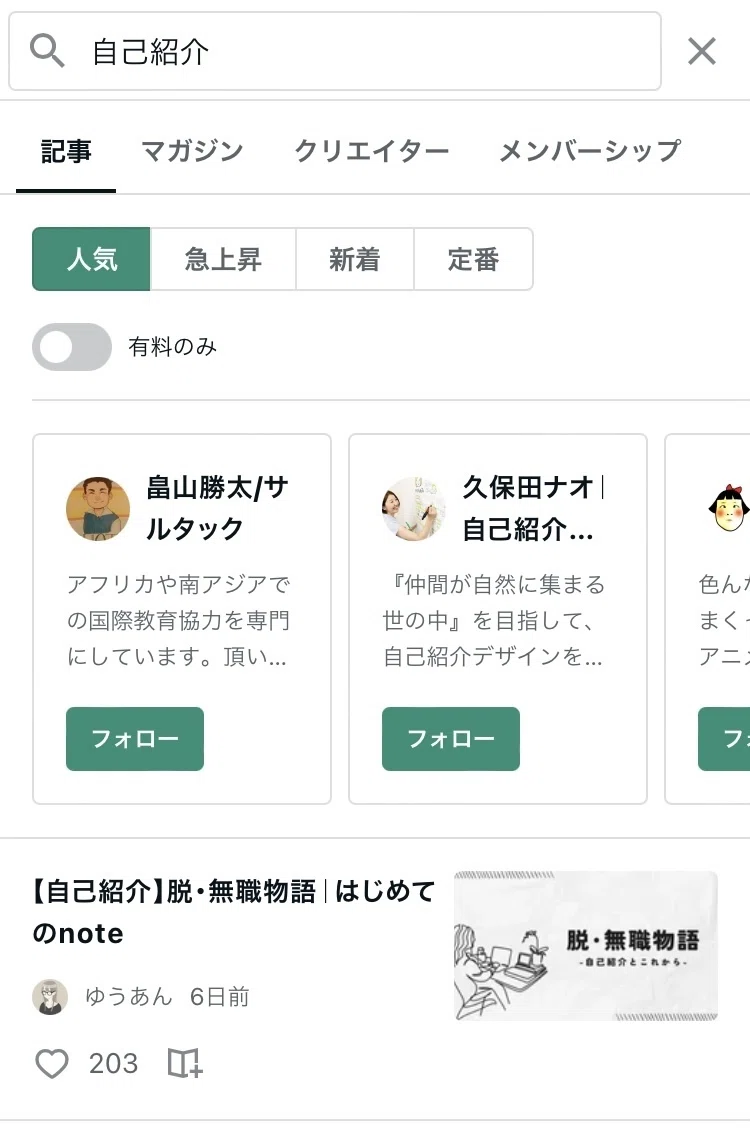The image size is (750, 1134).
Task: Click the 自己紹介 search input field
Action: [x=335, y=51]
